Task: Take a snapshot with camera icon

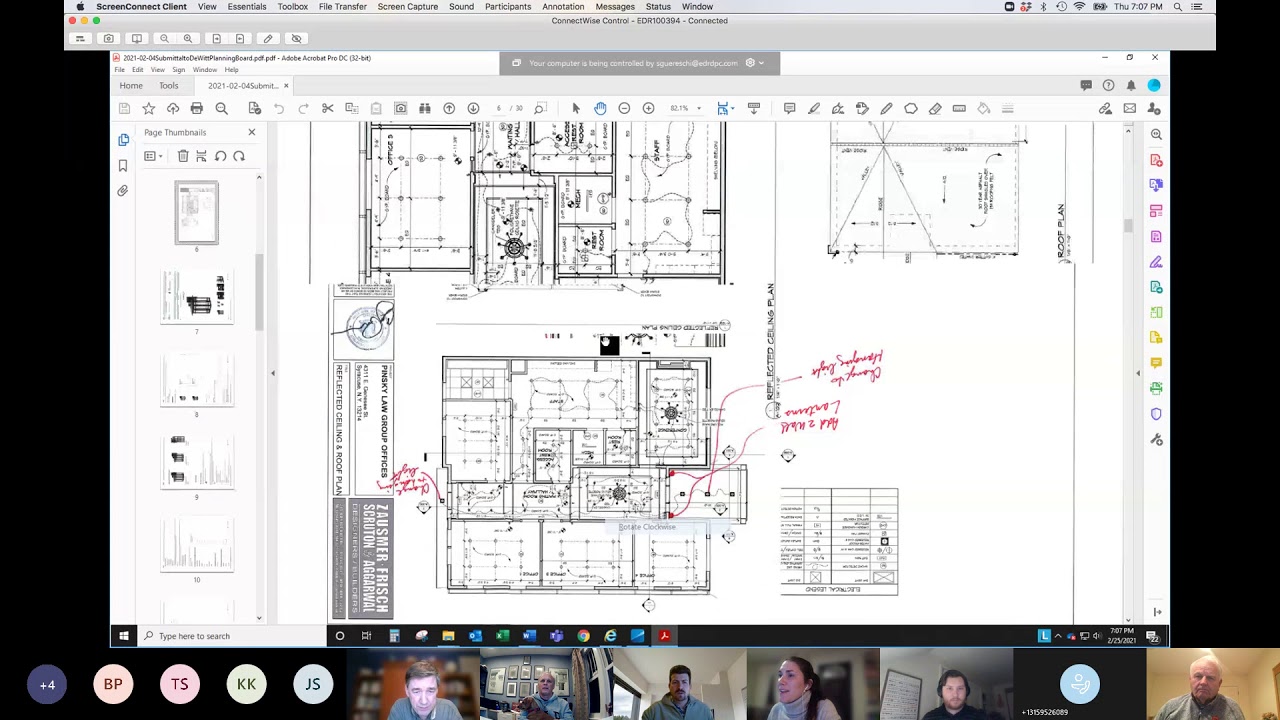Action: 401,108
